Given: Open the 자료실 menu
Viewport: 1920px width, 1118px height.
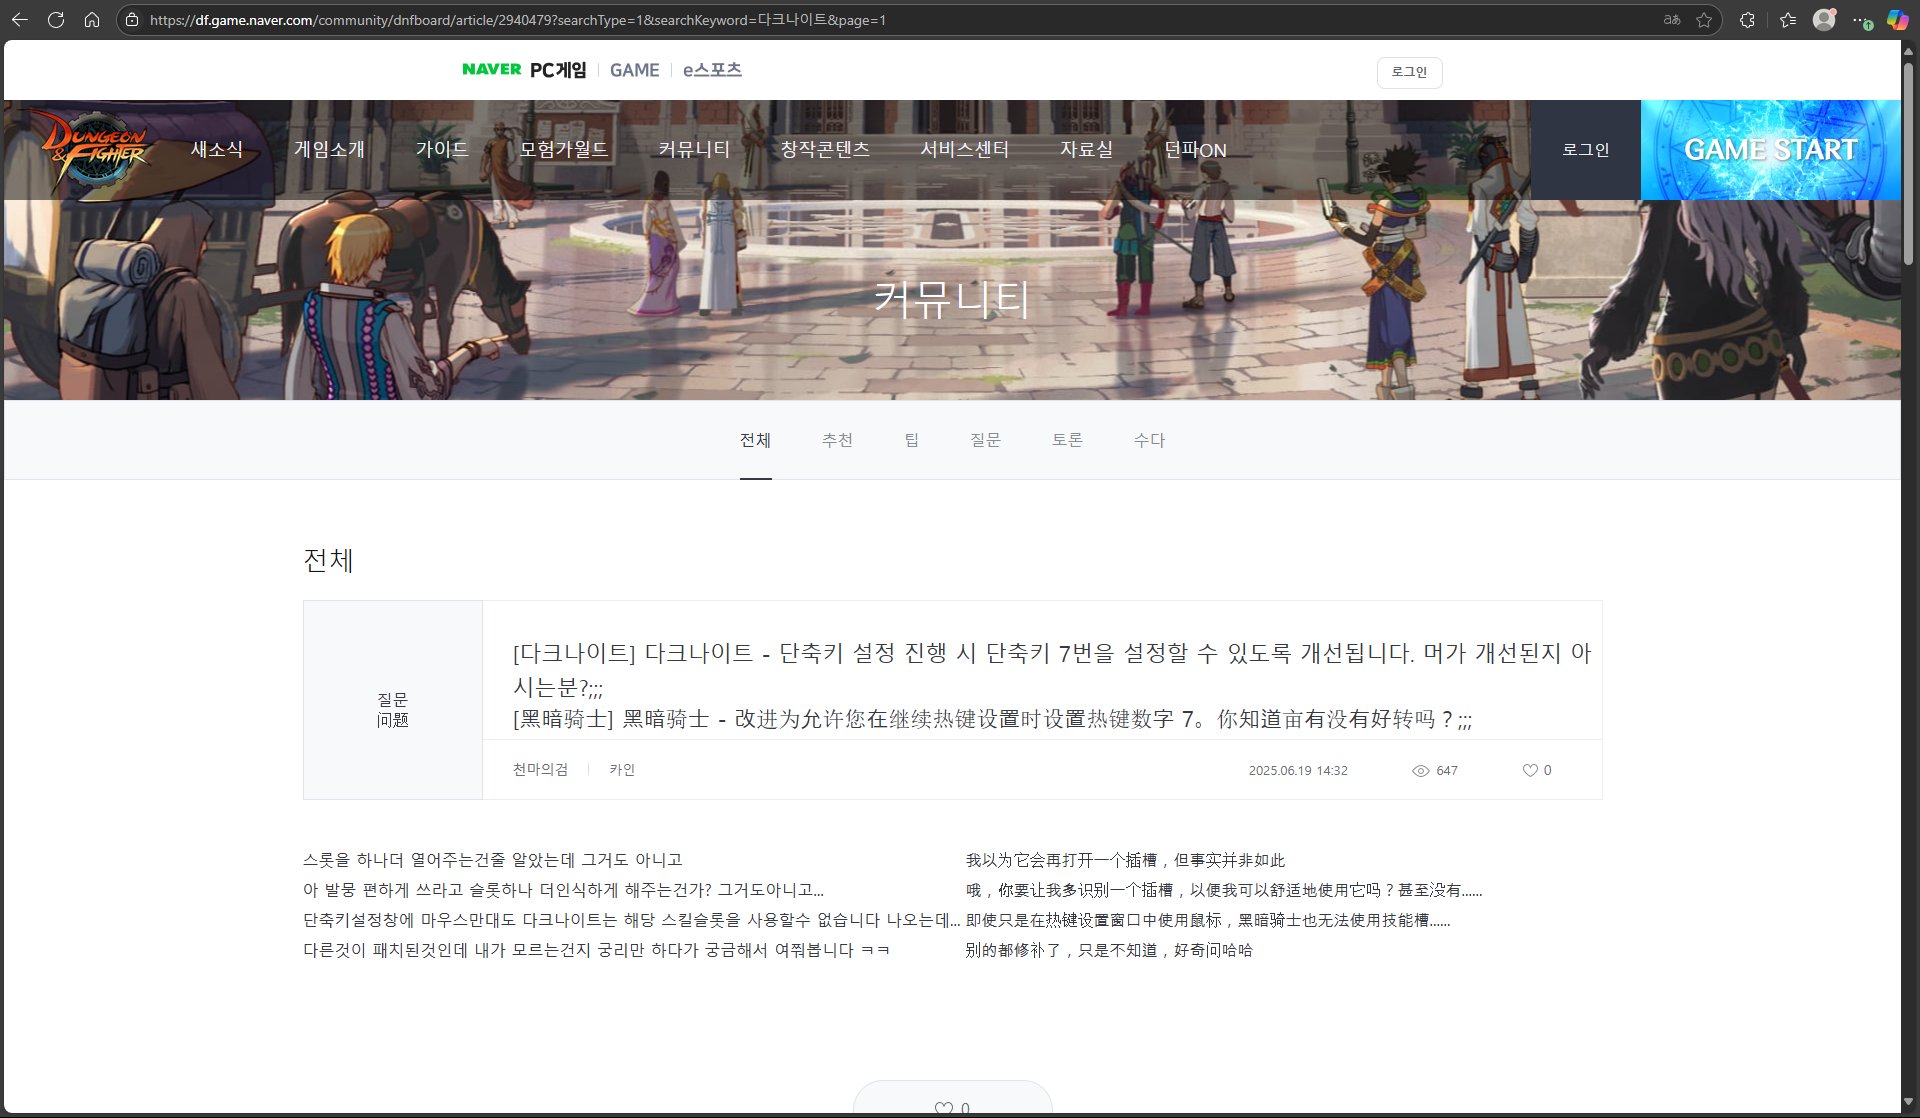Looking at the screenshot, I should tap(1086, 150).
